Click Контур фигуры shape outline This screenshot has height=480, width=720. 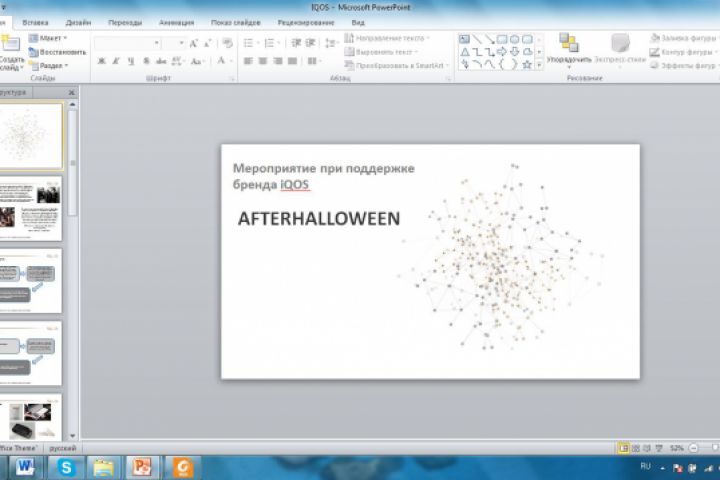tap(683, 52)
